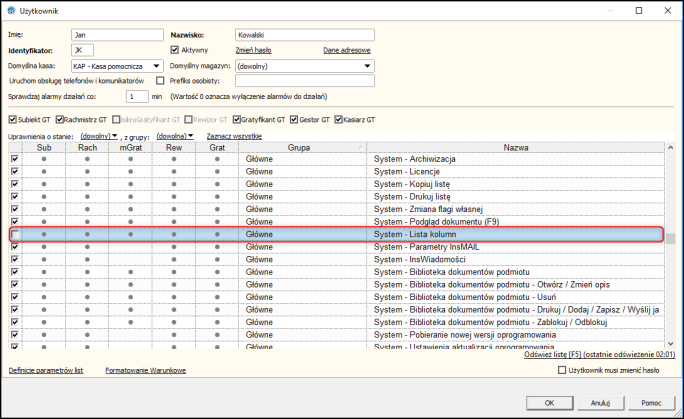Click the permissions list scrollbar thumb
The height and width of the screenshot is (419, 684).
(x=670, y=238)
